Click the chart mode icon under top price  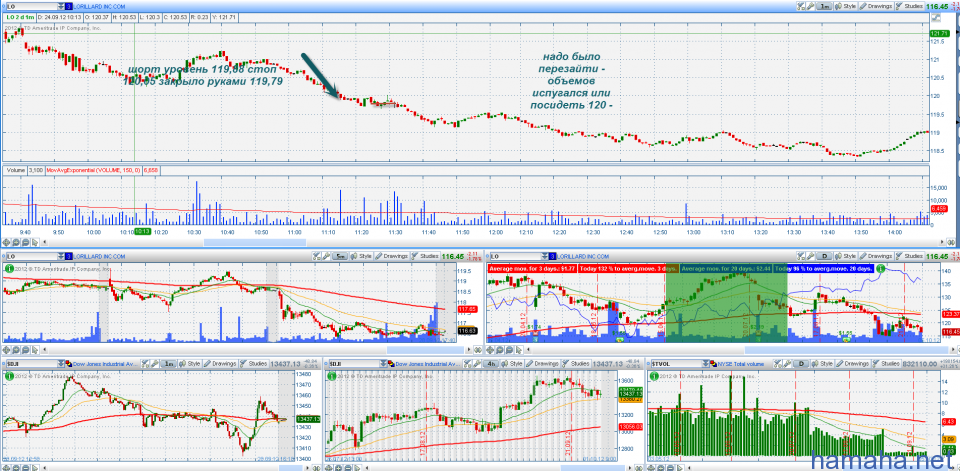point(936,18)
